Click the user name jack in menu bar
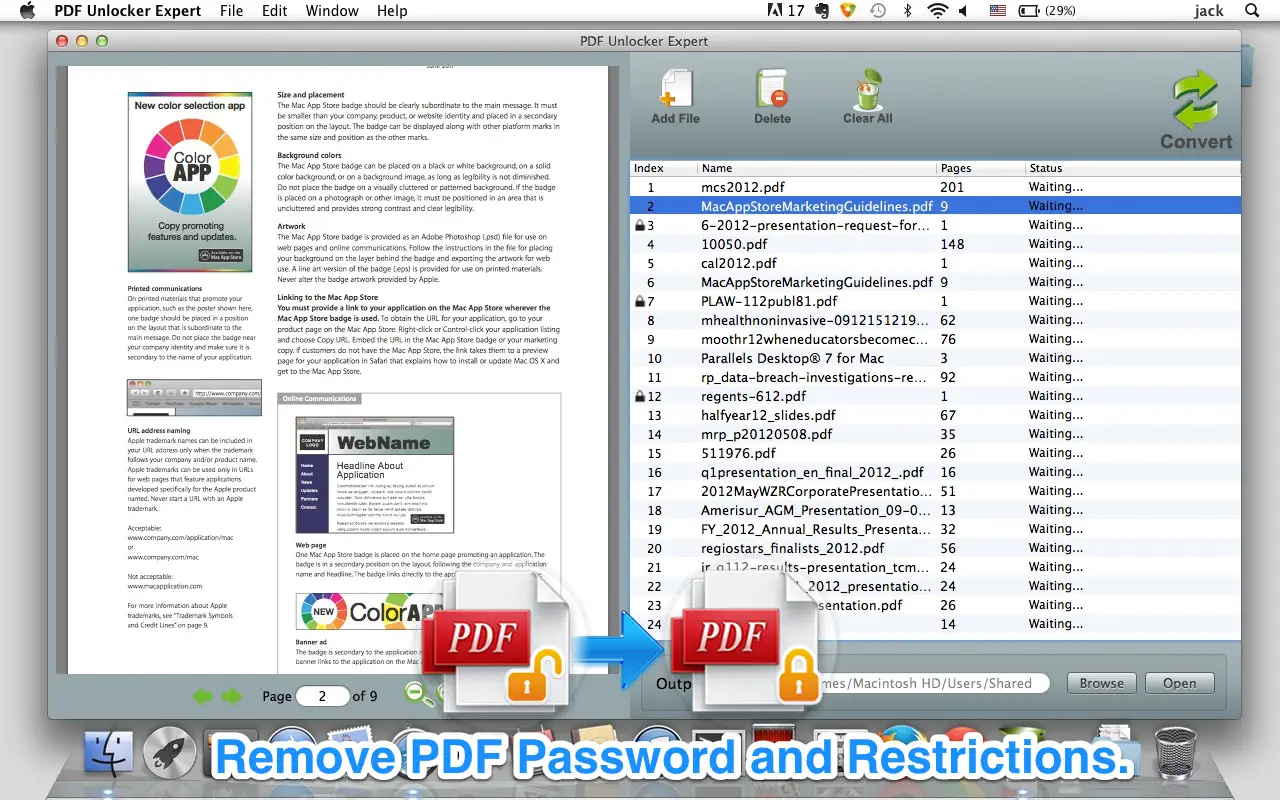 point(1208,11)
